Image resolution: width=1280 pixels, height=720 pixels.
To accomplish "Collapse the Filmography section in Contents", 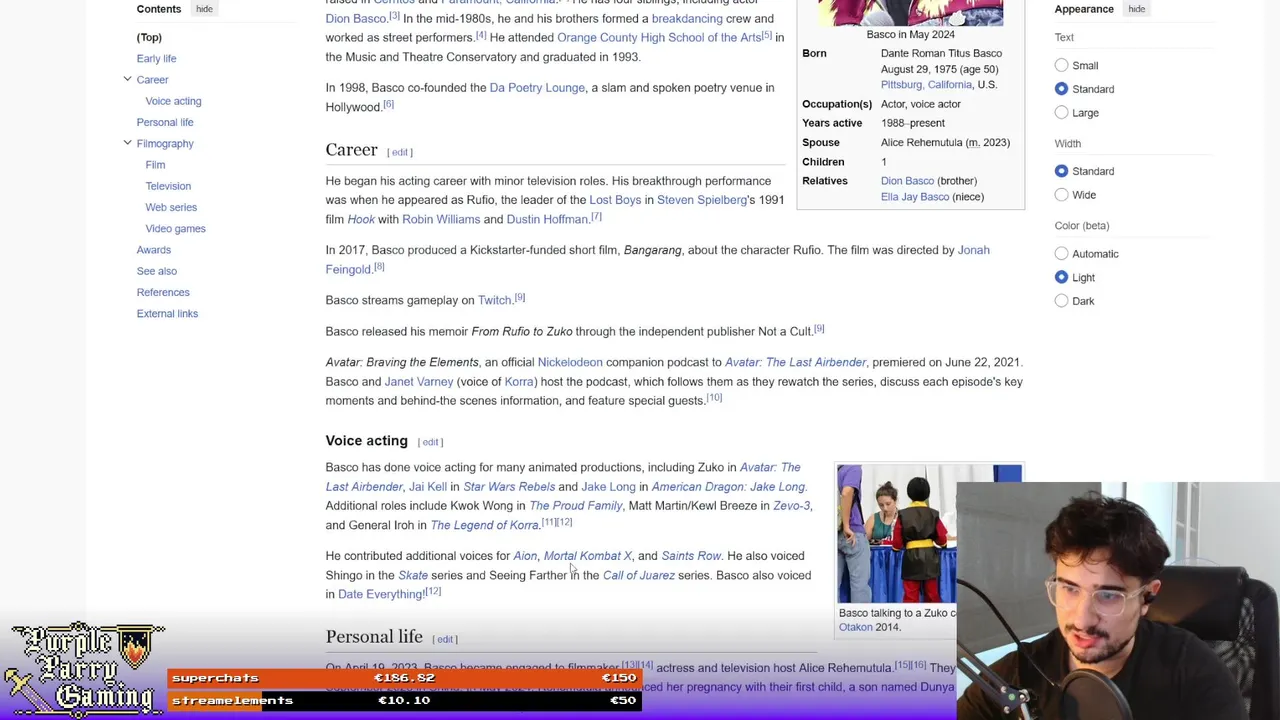I will click(127, 143).
